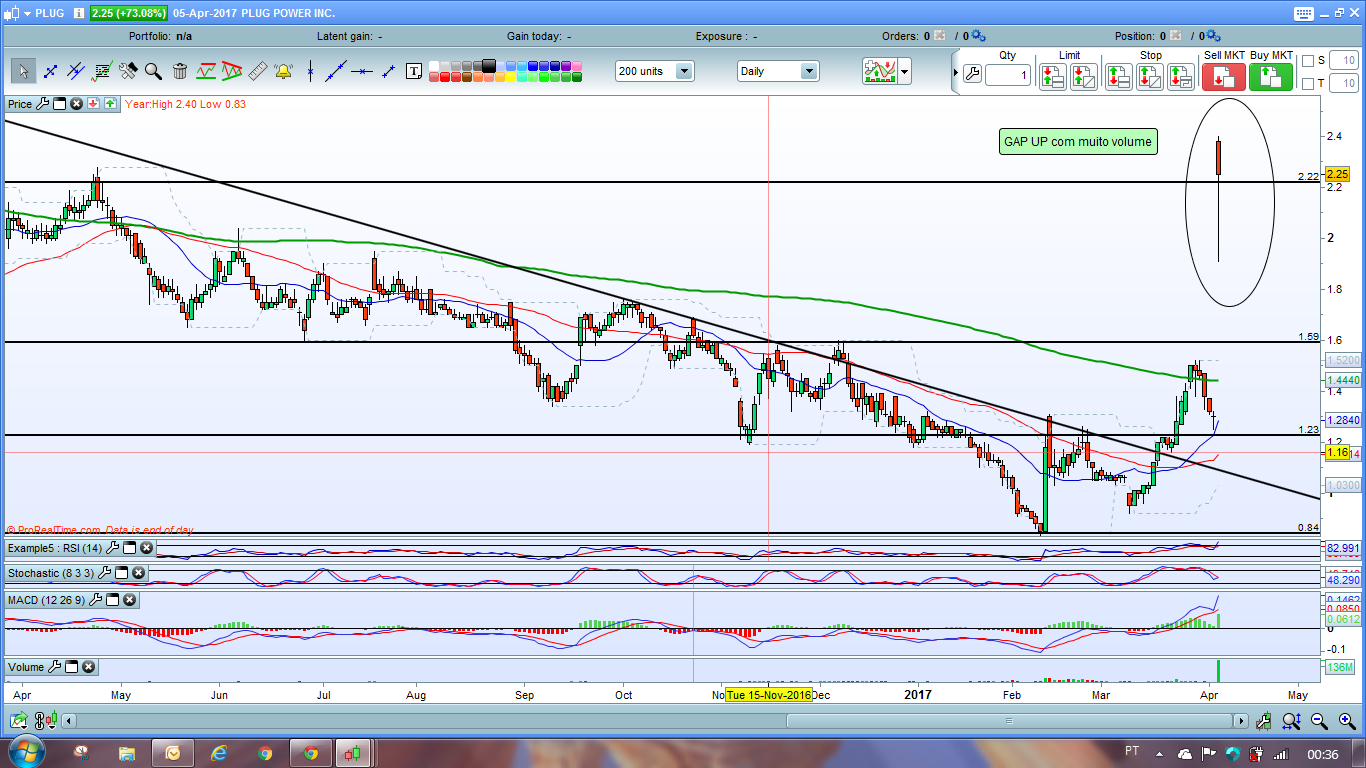The width and height of the screenshot is (1366, 768).
Task: Click the Sell MKT button
Action: 1223,77
